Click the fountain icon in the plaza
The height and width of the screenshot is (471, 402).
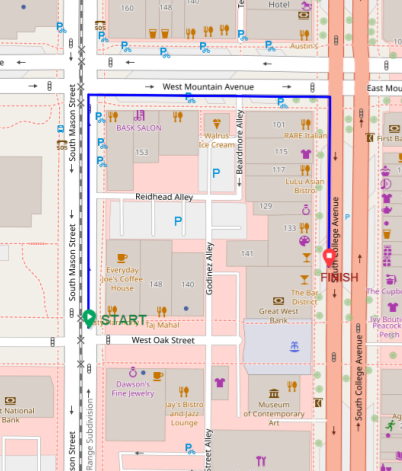point(294,347)
